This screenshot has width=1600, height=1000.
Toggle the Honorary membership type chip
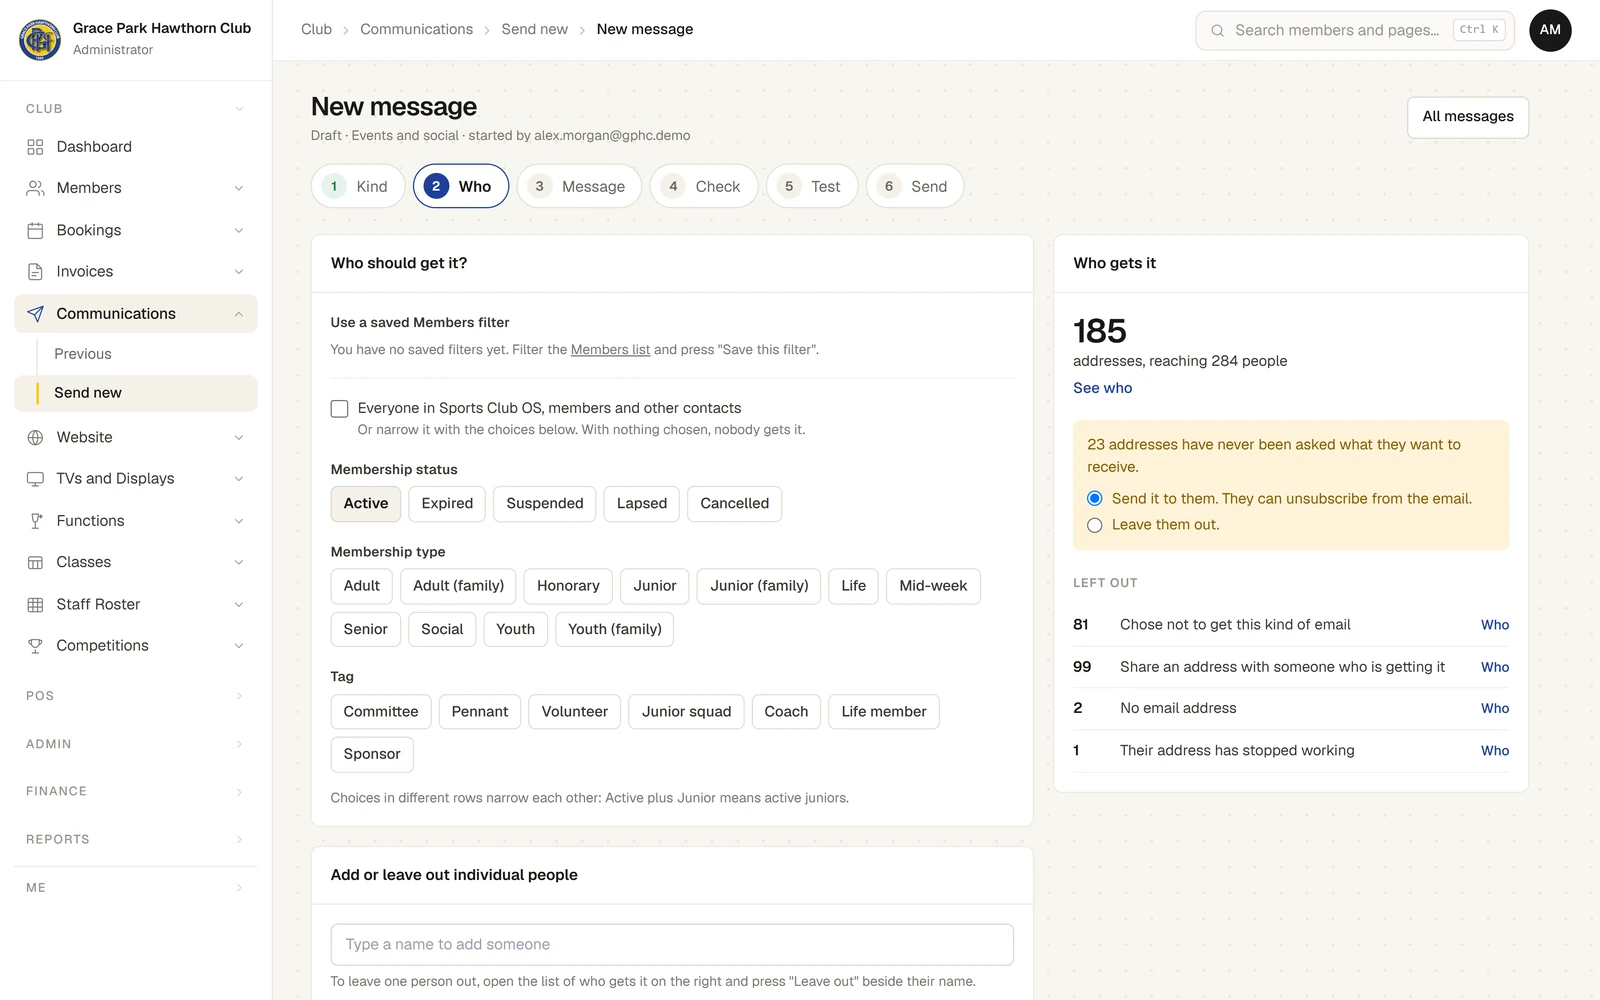568,586
